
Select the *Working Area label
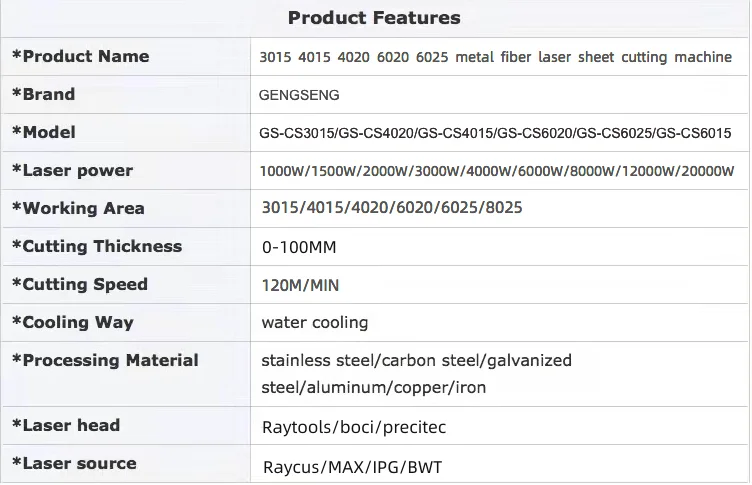78,209
